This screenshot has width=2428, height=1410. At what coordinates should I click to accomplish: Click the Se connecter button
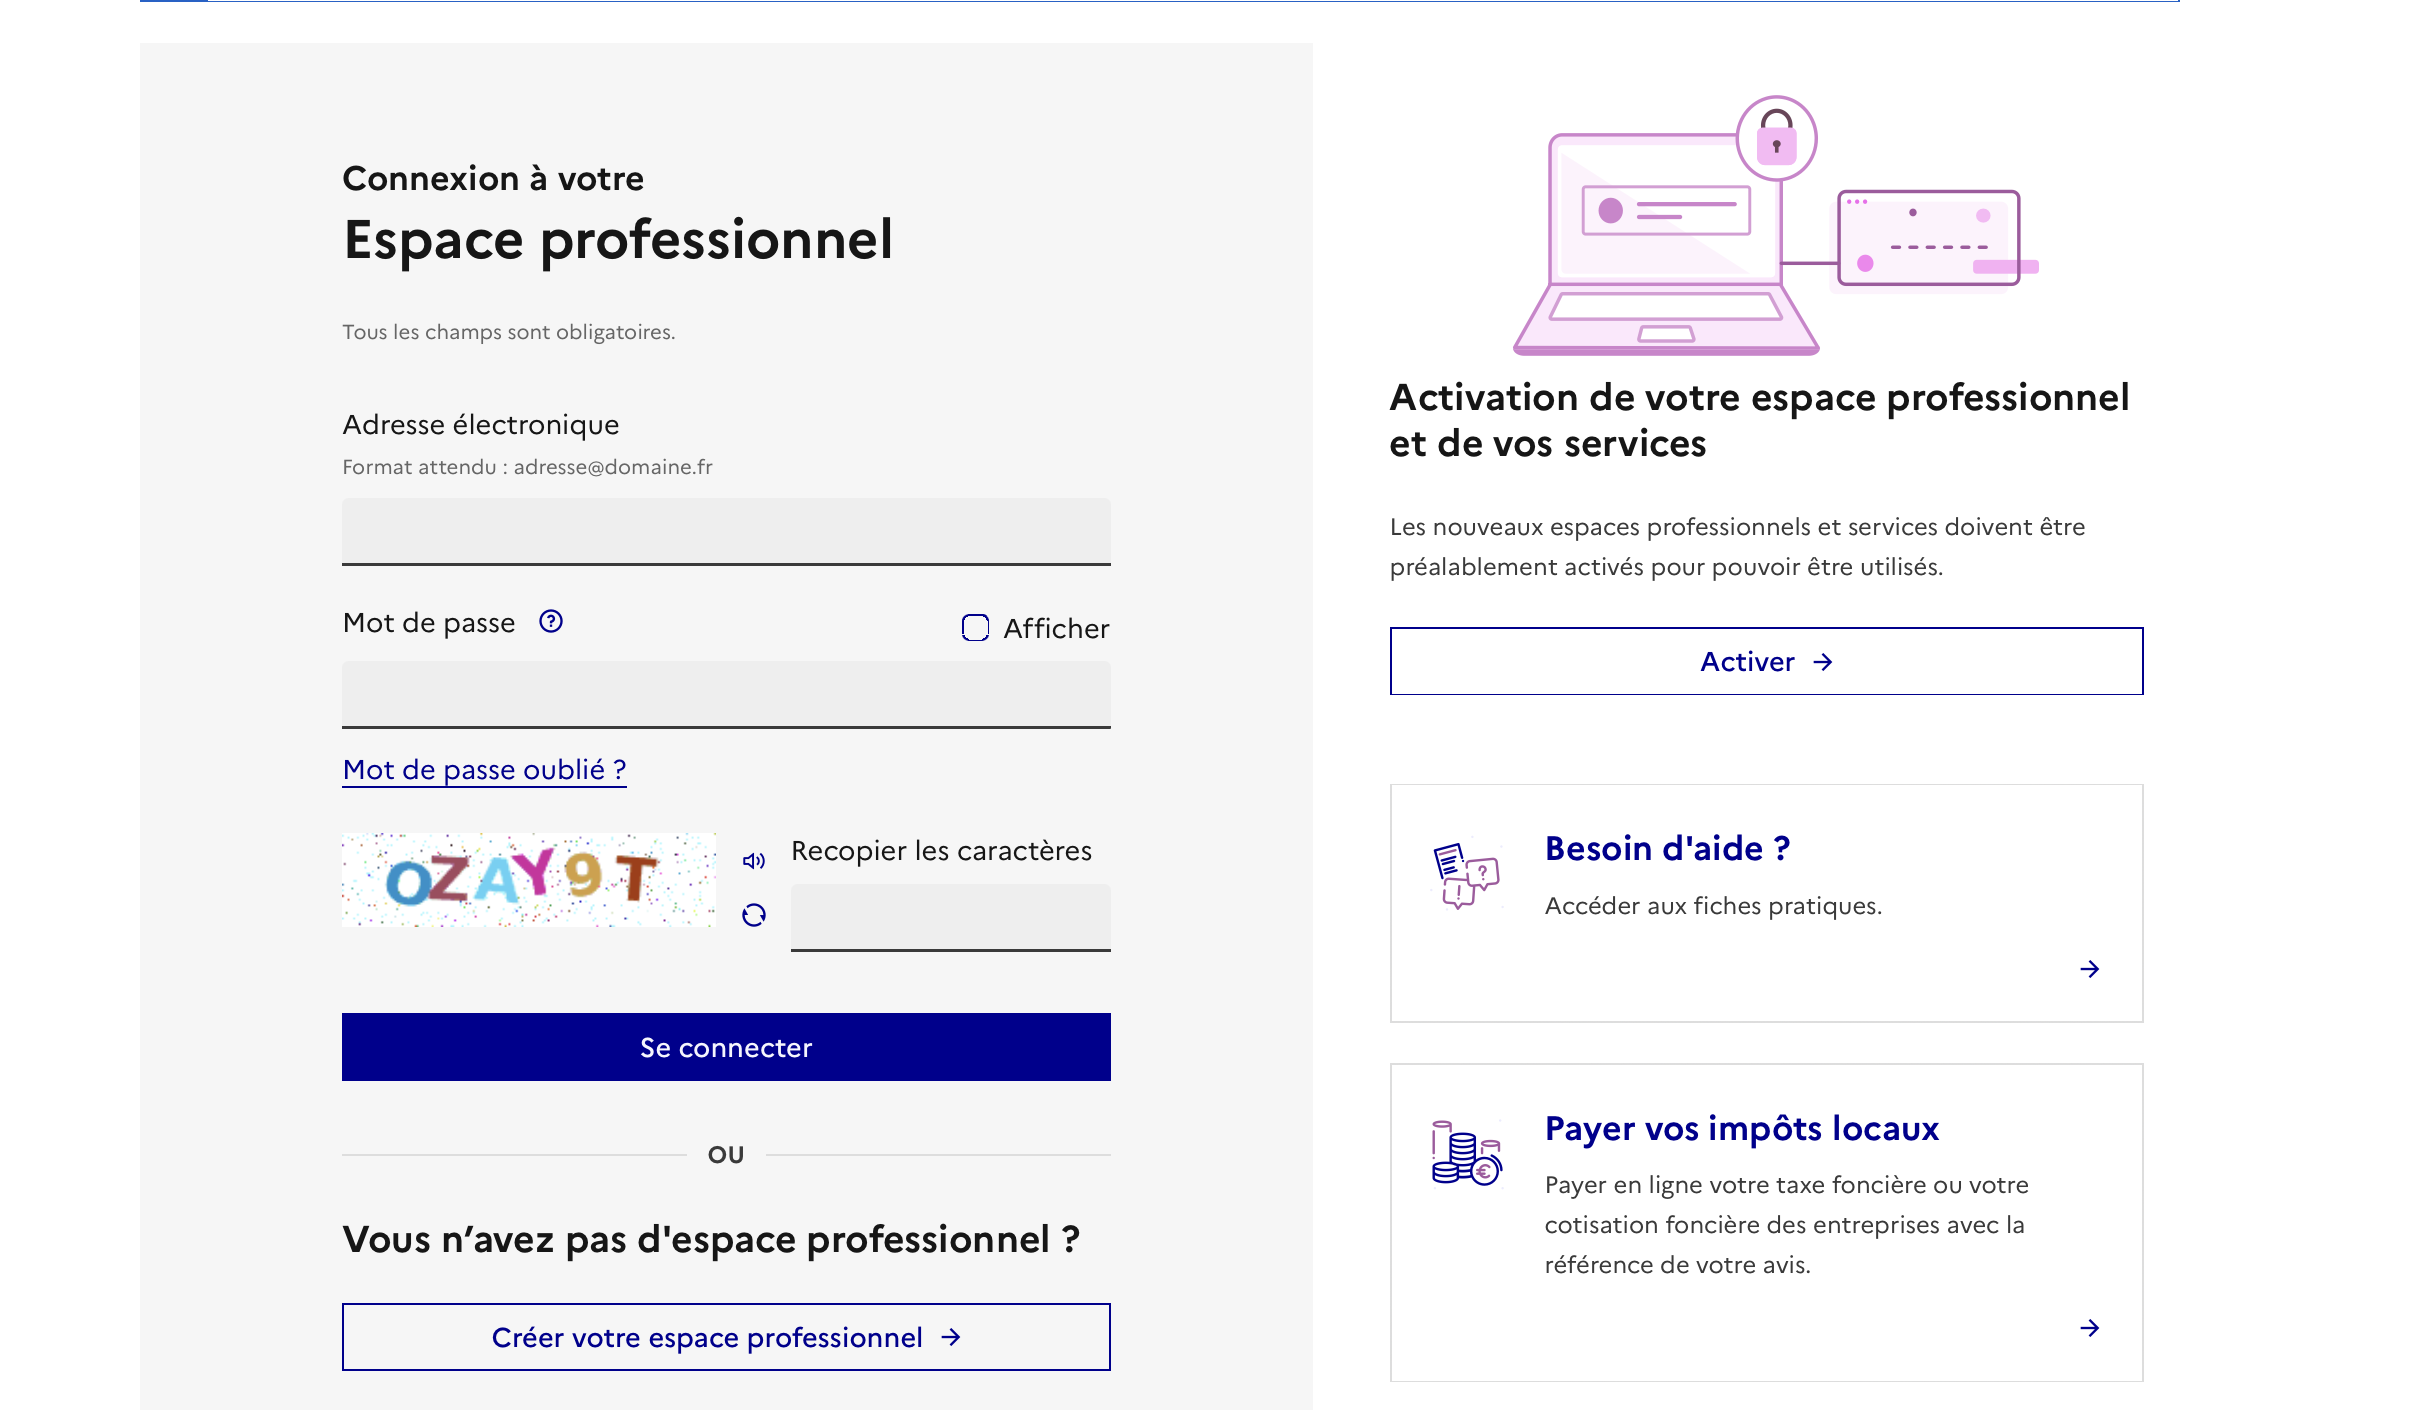pos(726,1047)
